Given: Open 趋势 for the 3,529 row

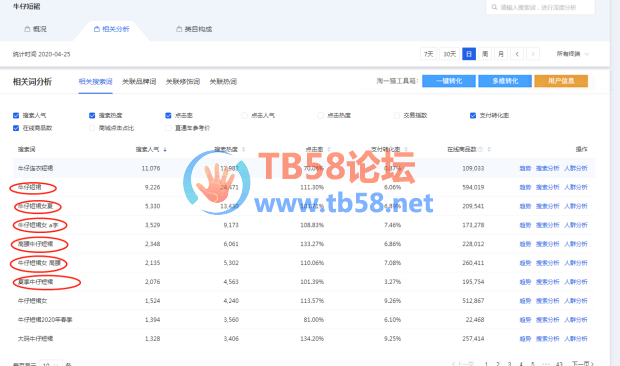Looking at the screenshot, I should (x=525, y=225).
